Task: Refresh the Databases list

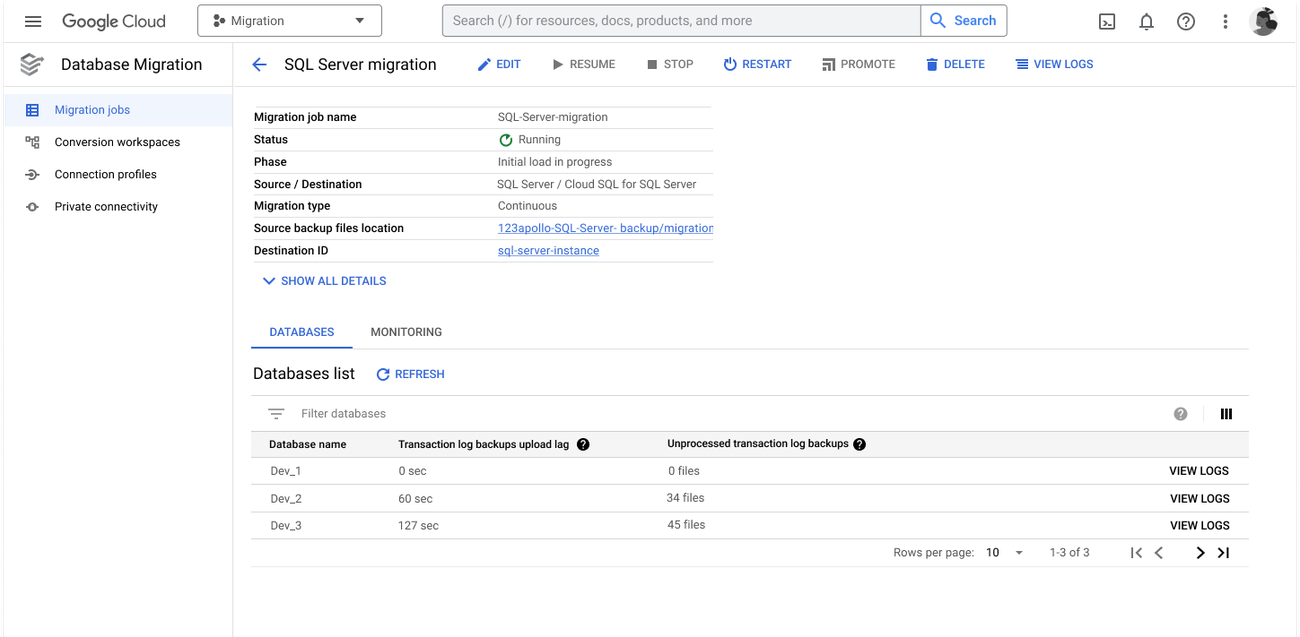Action: 410,374
